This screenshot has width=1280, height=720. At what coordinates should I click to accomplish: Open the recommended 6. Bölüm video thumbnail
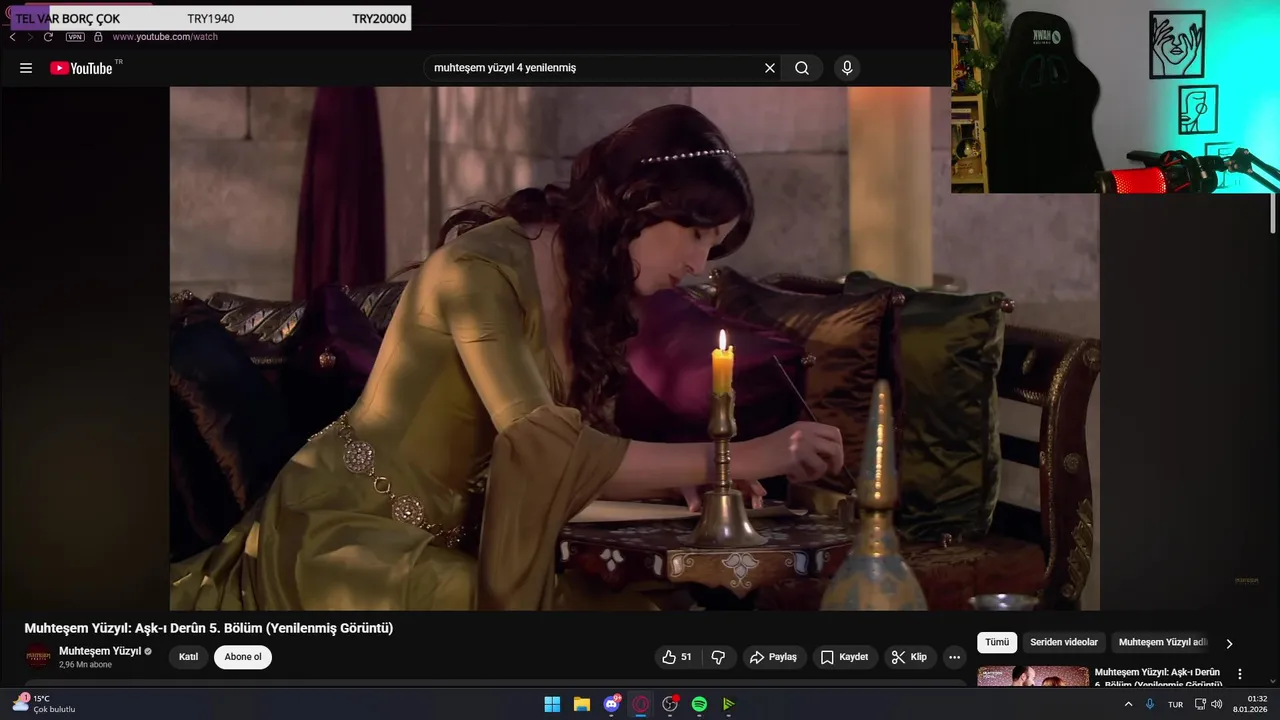(1033, 677)
